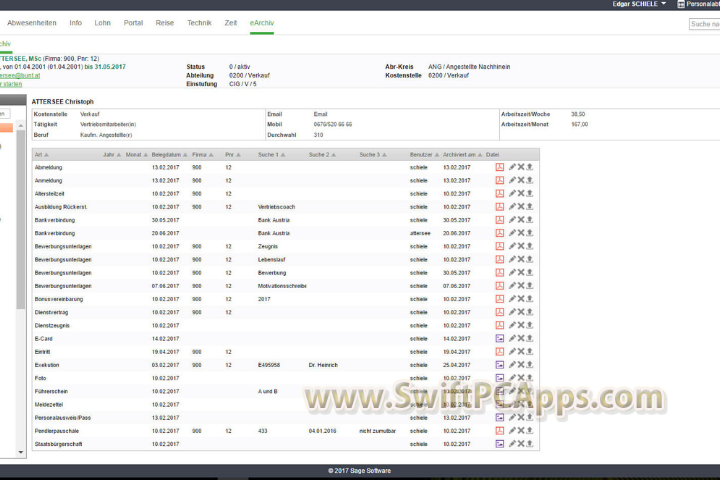Delete the Personalausweis/Pass entry
Screen dimensions: 720x480
coord(521,418)
